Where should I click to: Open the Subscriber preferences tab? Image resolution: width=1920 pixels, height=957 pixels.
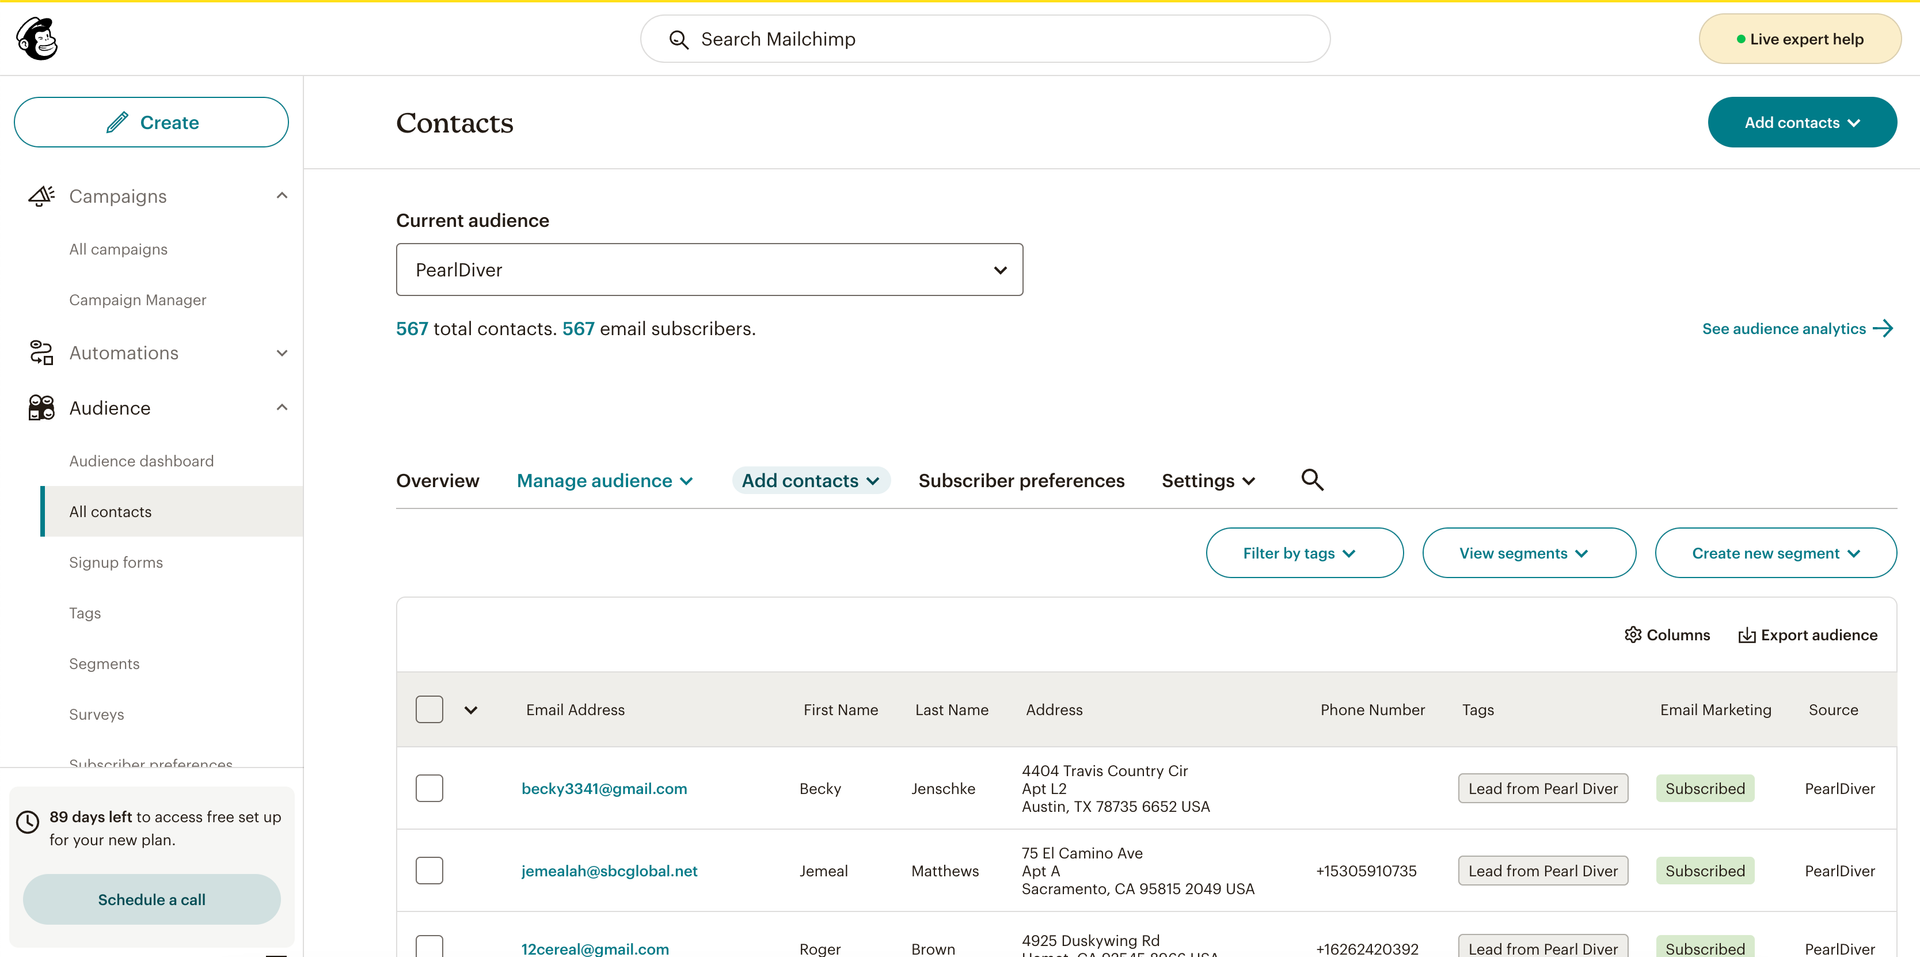click(x=1021, y=481)
